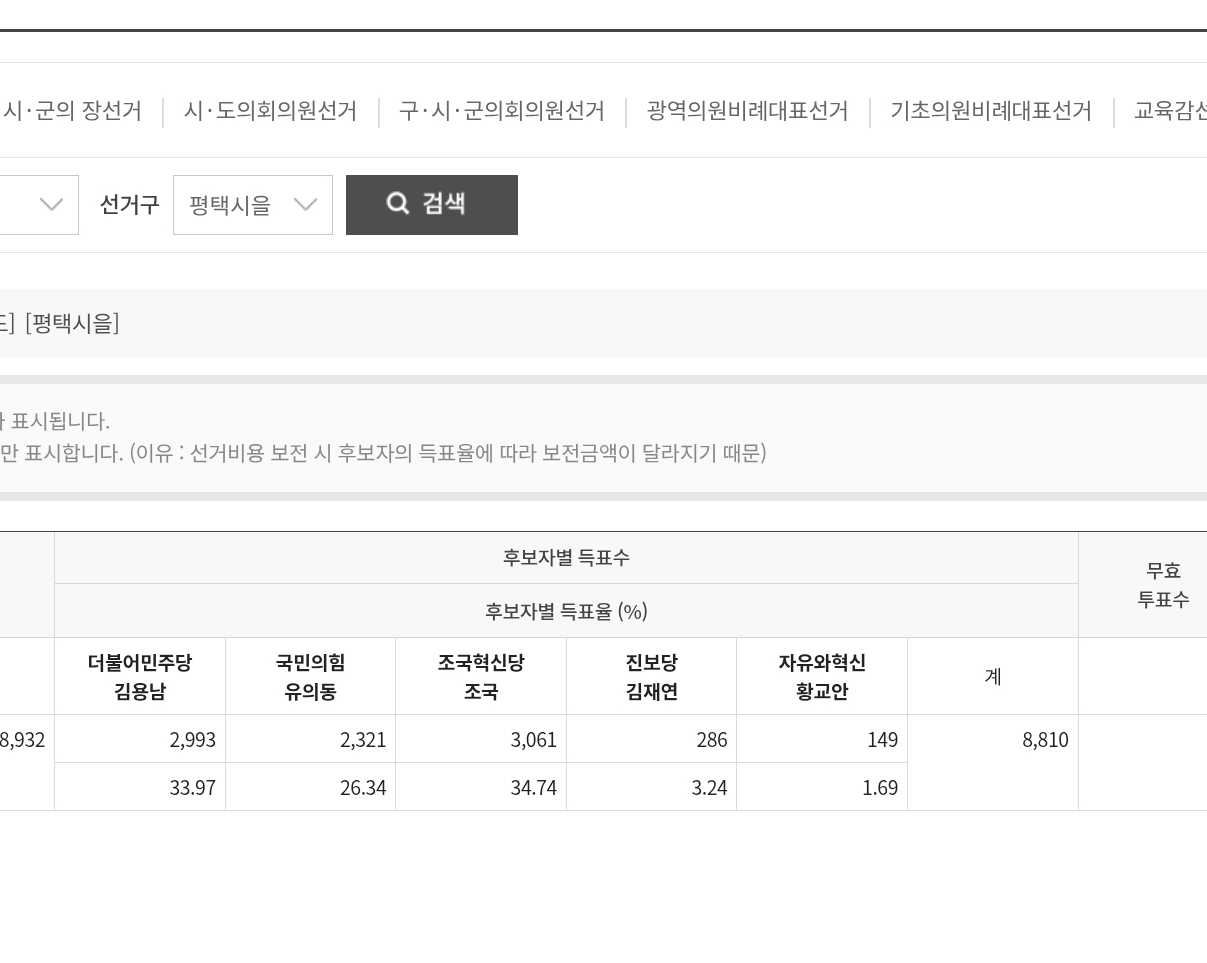
Task: Click the percentage cell 3.24
Action: tap(652, 787)
